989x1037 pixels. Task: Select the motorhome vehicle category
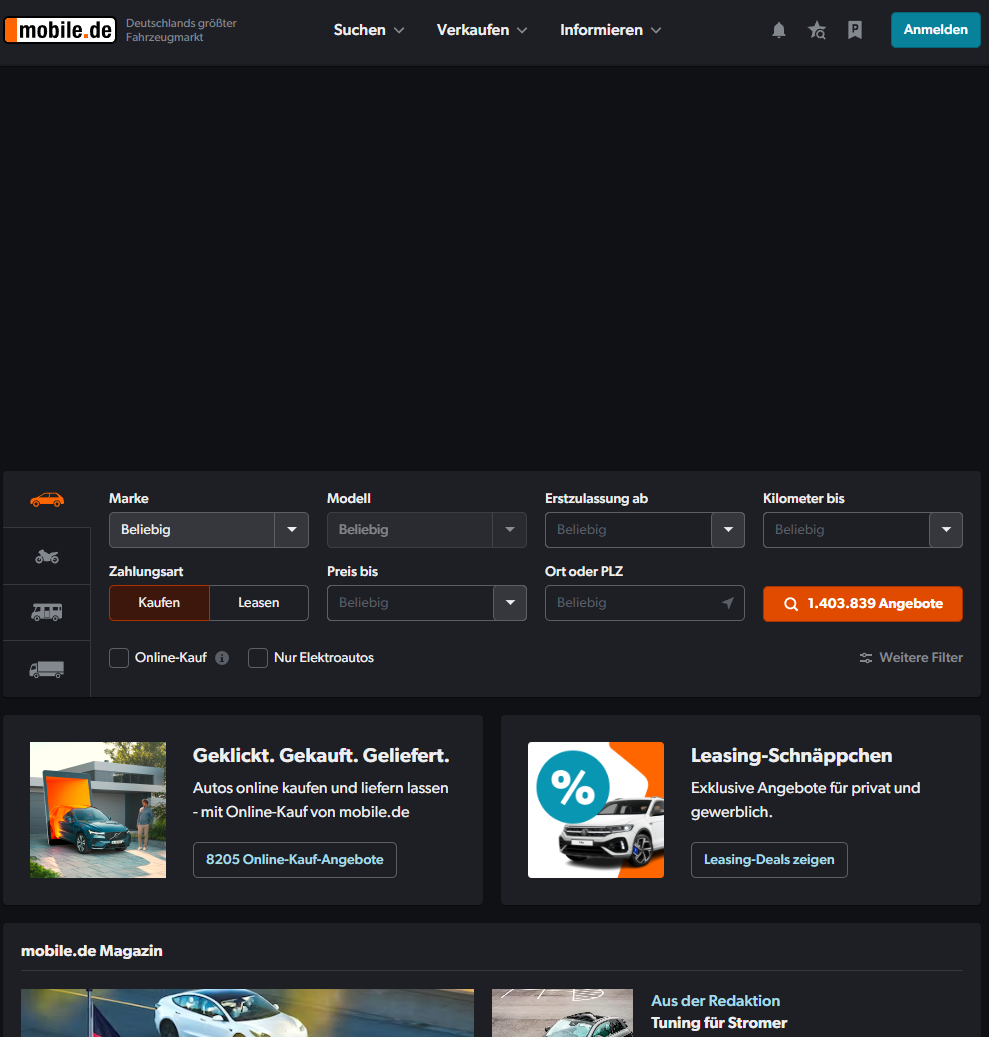(47, 612)
